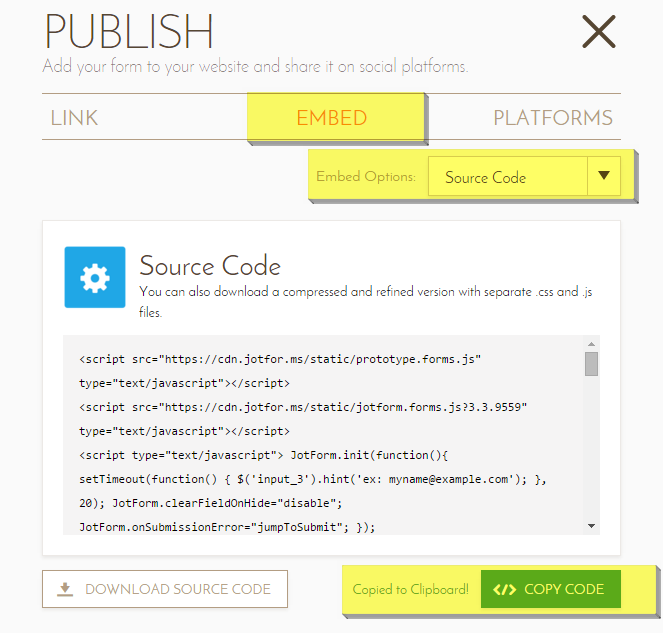This screenshot has width=663, height=633.
Task: Click the JotForm.onSubmissionError code line
Action: pos(227,526)
